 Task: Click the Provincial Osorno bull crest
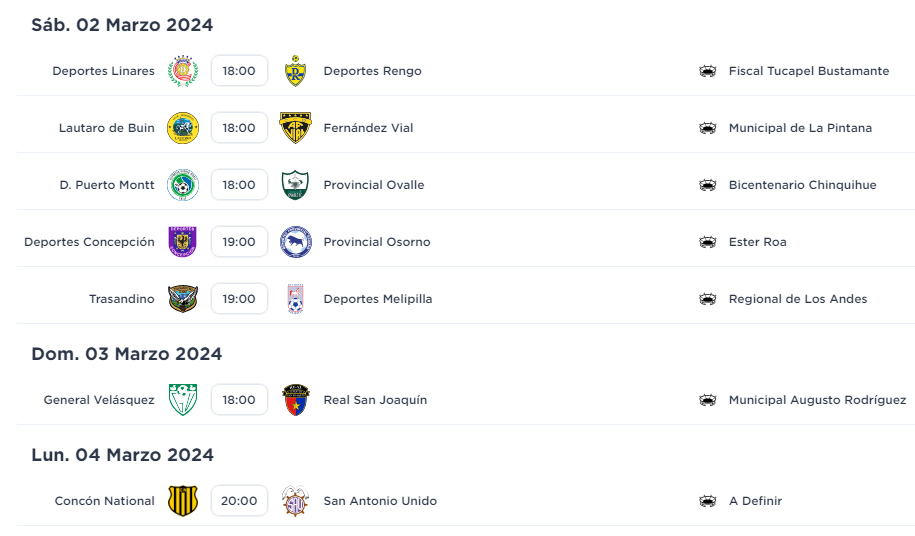295,242
